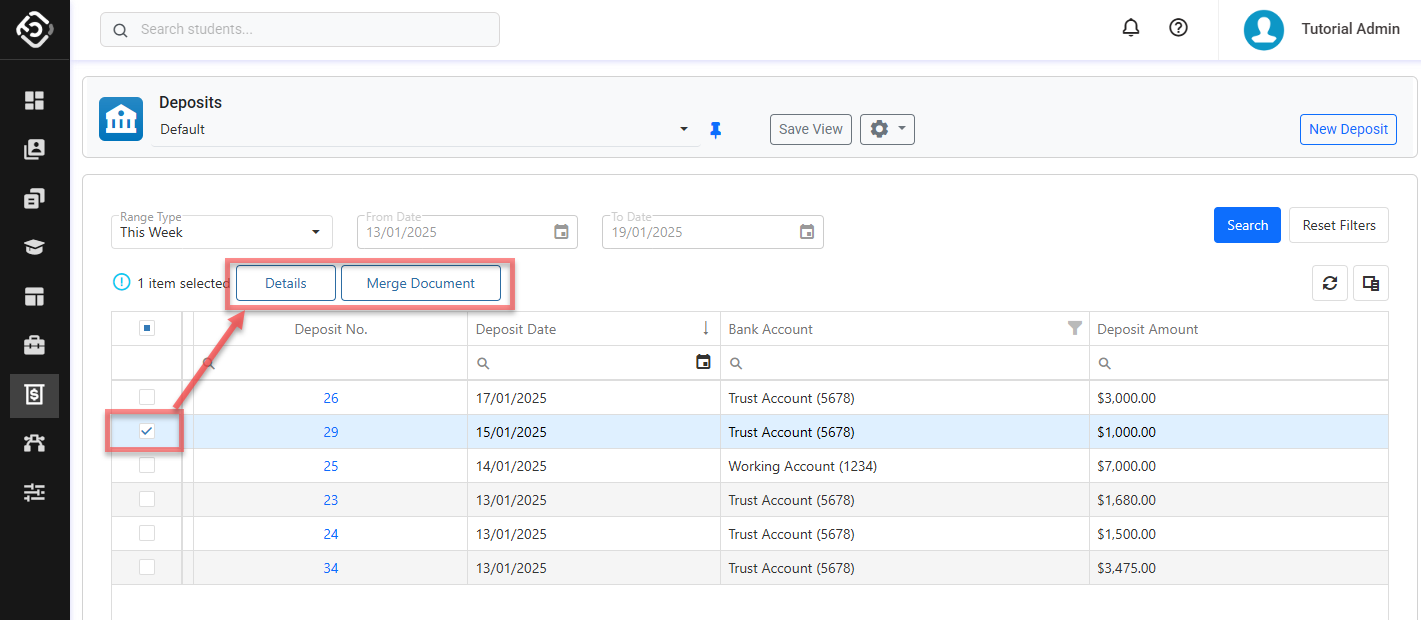
Task: Expand the Range Type dropdown
Action: pos(221,232)
